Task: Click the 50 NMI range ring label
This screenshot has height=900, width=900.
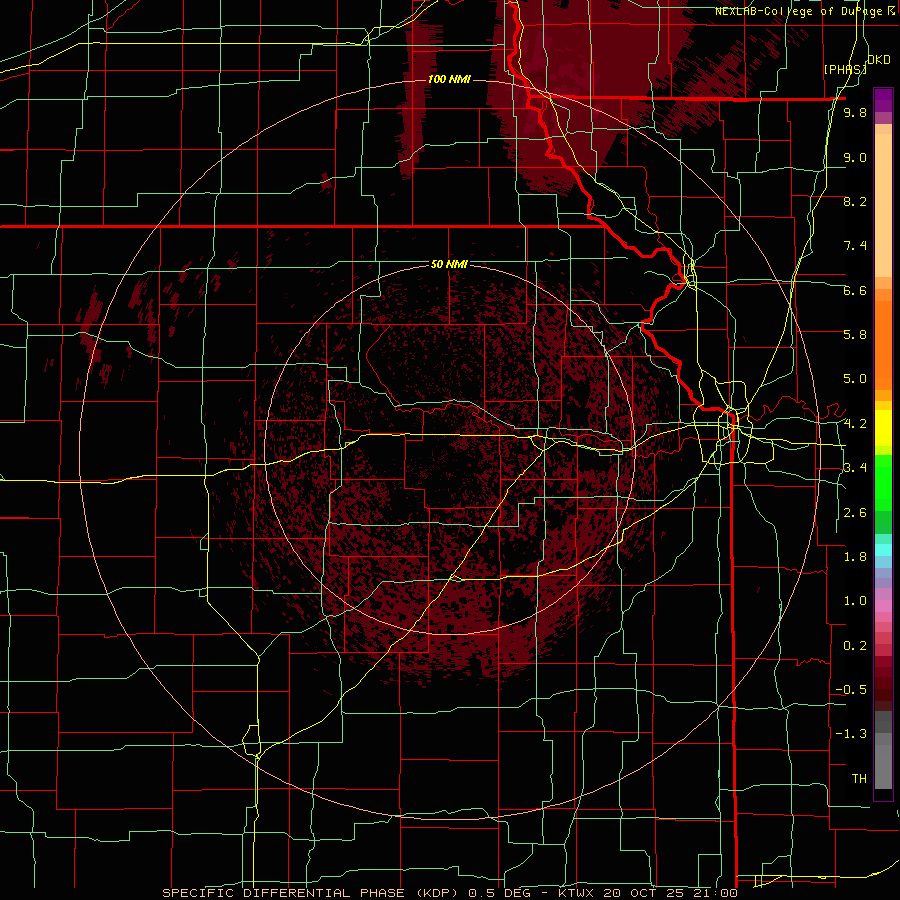Action: [449, 264]
